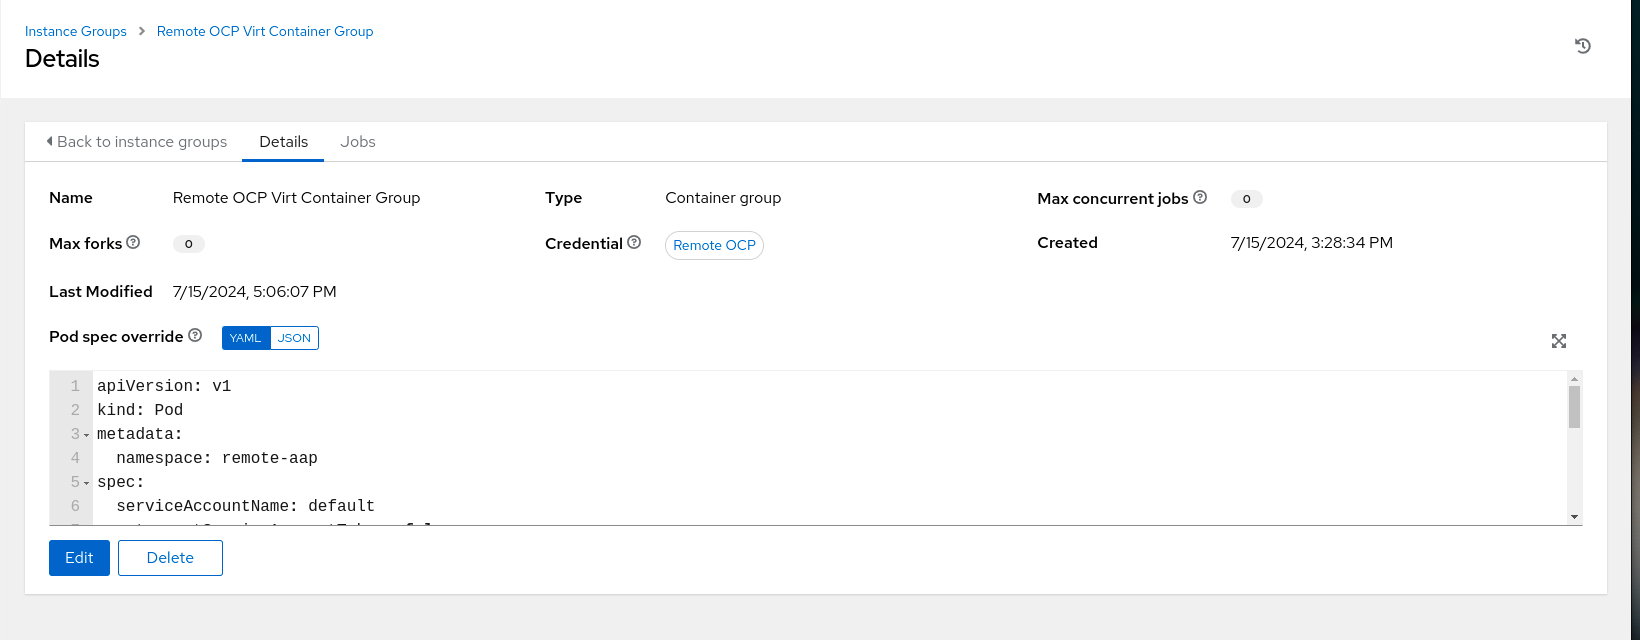This screenshot has width=1640, height=640.
Task: Switch pod spec view to YAML
Action: click(x=245, y=338)
